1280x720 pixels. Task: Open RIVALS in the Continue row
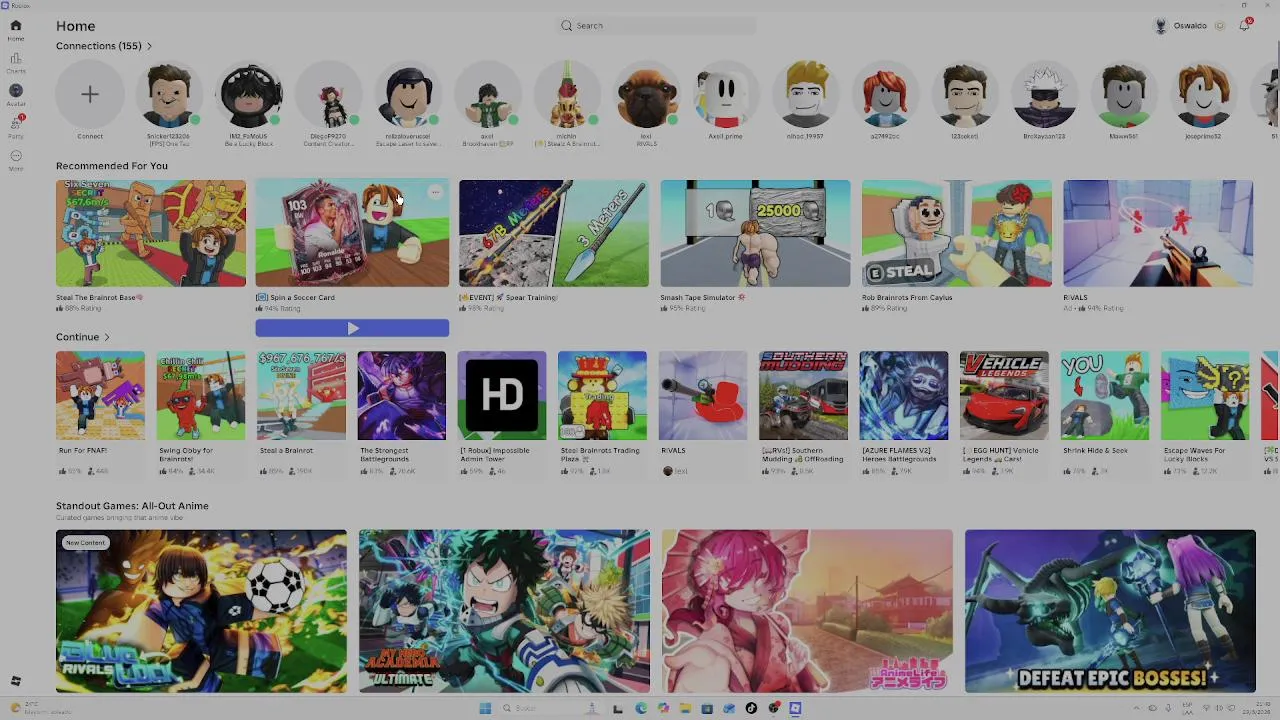(x=703, y=396)
